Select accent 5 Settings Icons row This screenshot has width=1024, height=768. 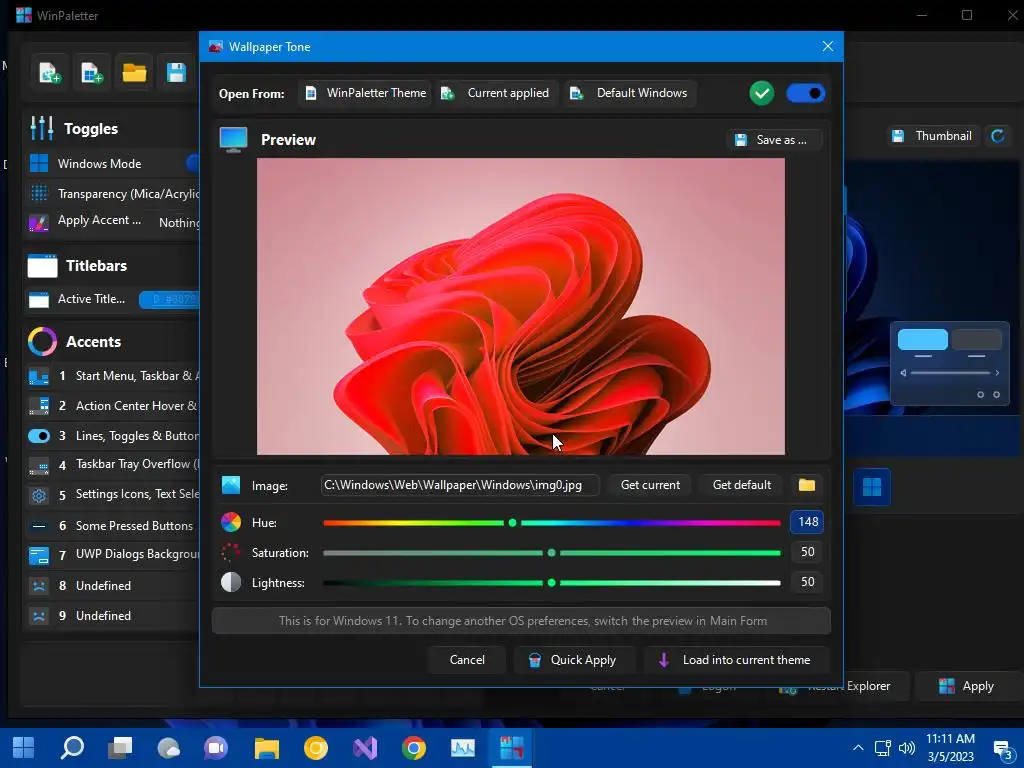tap(112, 494)
